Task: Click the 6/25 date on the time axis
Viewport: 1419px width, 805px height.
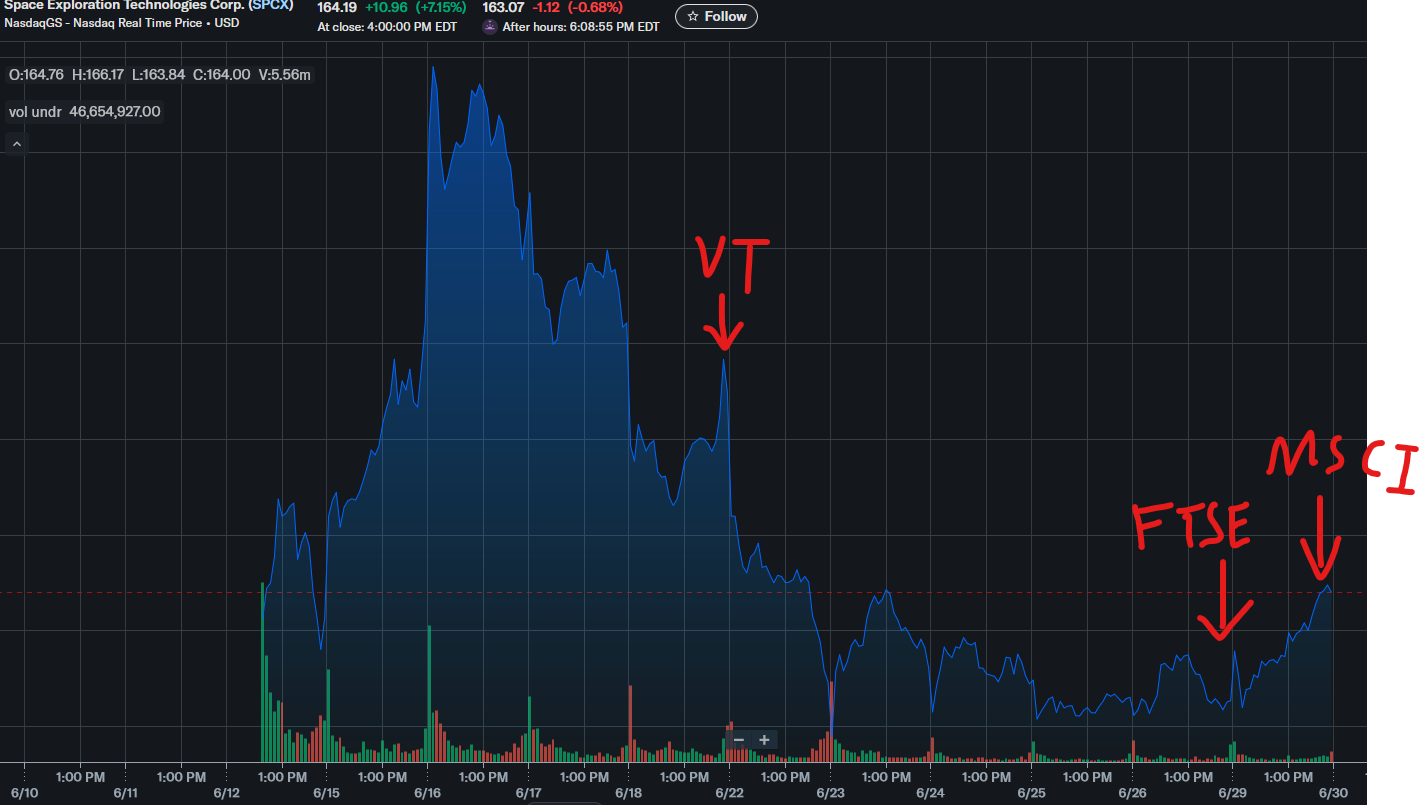Action: click(x=1032, y=793)
